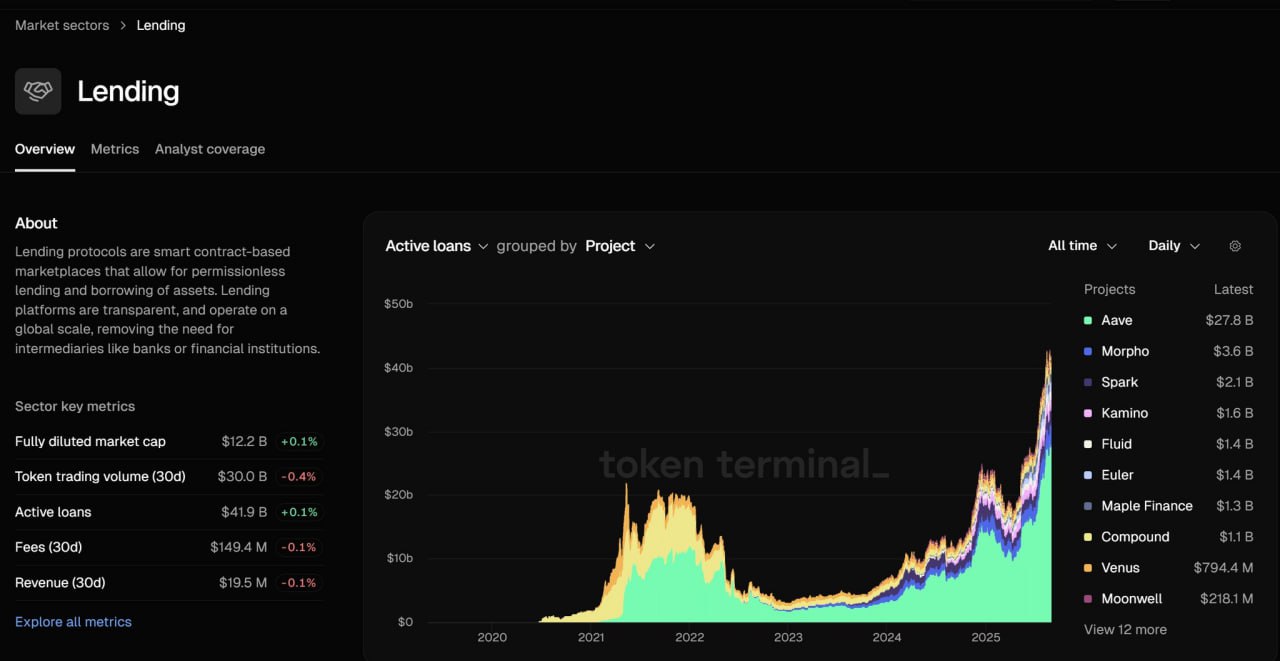Click Kamino pink legend marker
The image size is (1280, 661).
click(x=1088, y=413)
